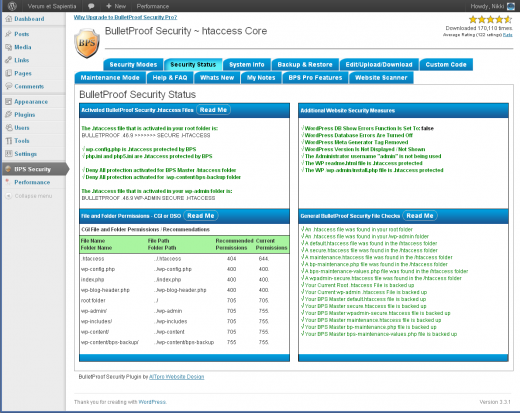The height and width of the screenshot is (413, 520).
Task: Click the wp-config.php file name cell
Action: coord(98,269)
